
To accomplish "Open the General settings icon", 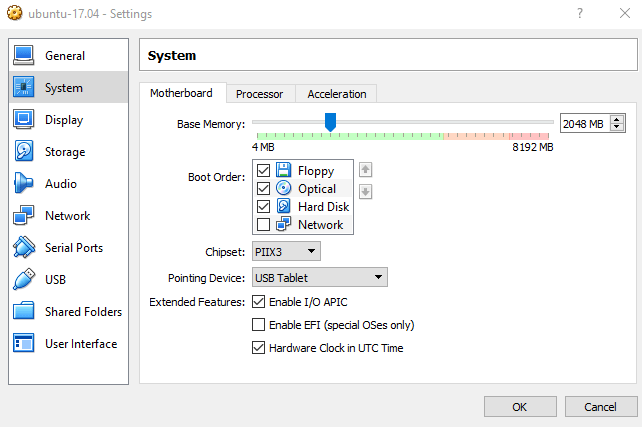I will pyautogui.click(x=24, y=56).
